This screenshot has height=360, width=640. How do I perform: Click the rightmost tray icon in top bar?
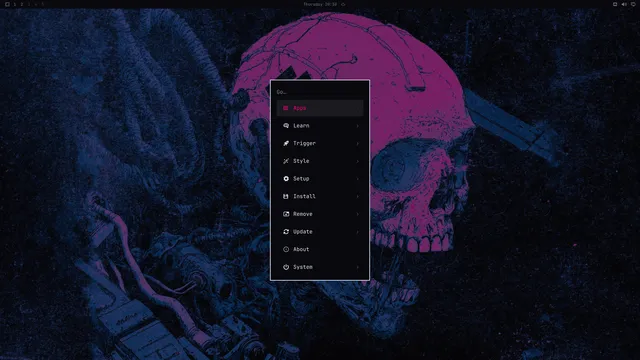[633, 4]
